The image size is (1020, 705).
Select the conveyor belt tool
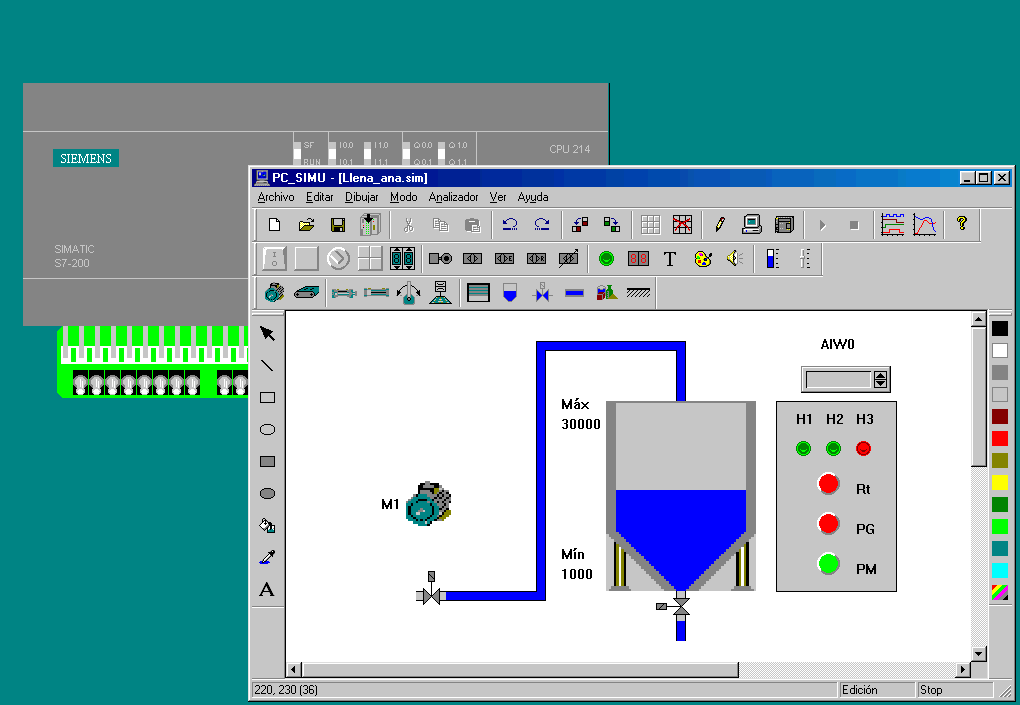click(306, 292)
